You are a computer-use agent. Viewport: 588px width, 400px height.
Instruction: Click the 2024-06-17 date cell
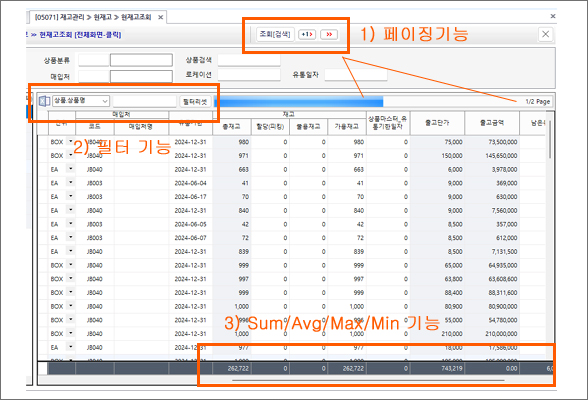pyautogui.click(x=190, y=197)
